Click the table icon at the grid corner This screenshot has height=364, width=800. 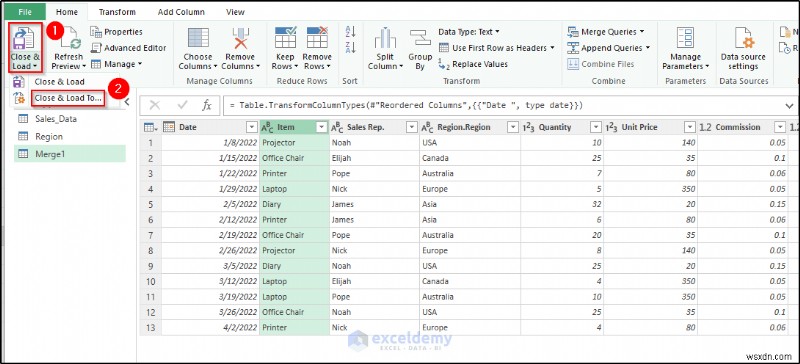click(x=150, y=127)
